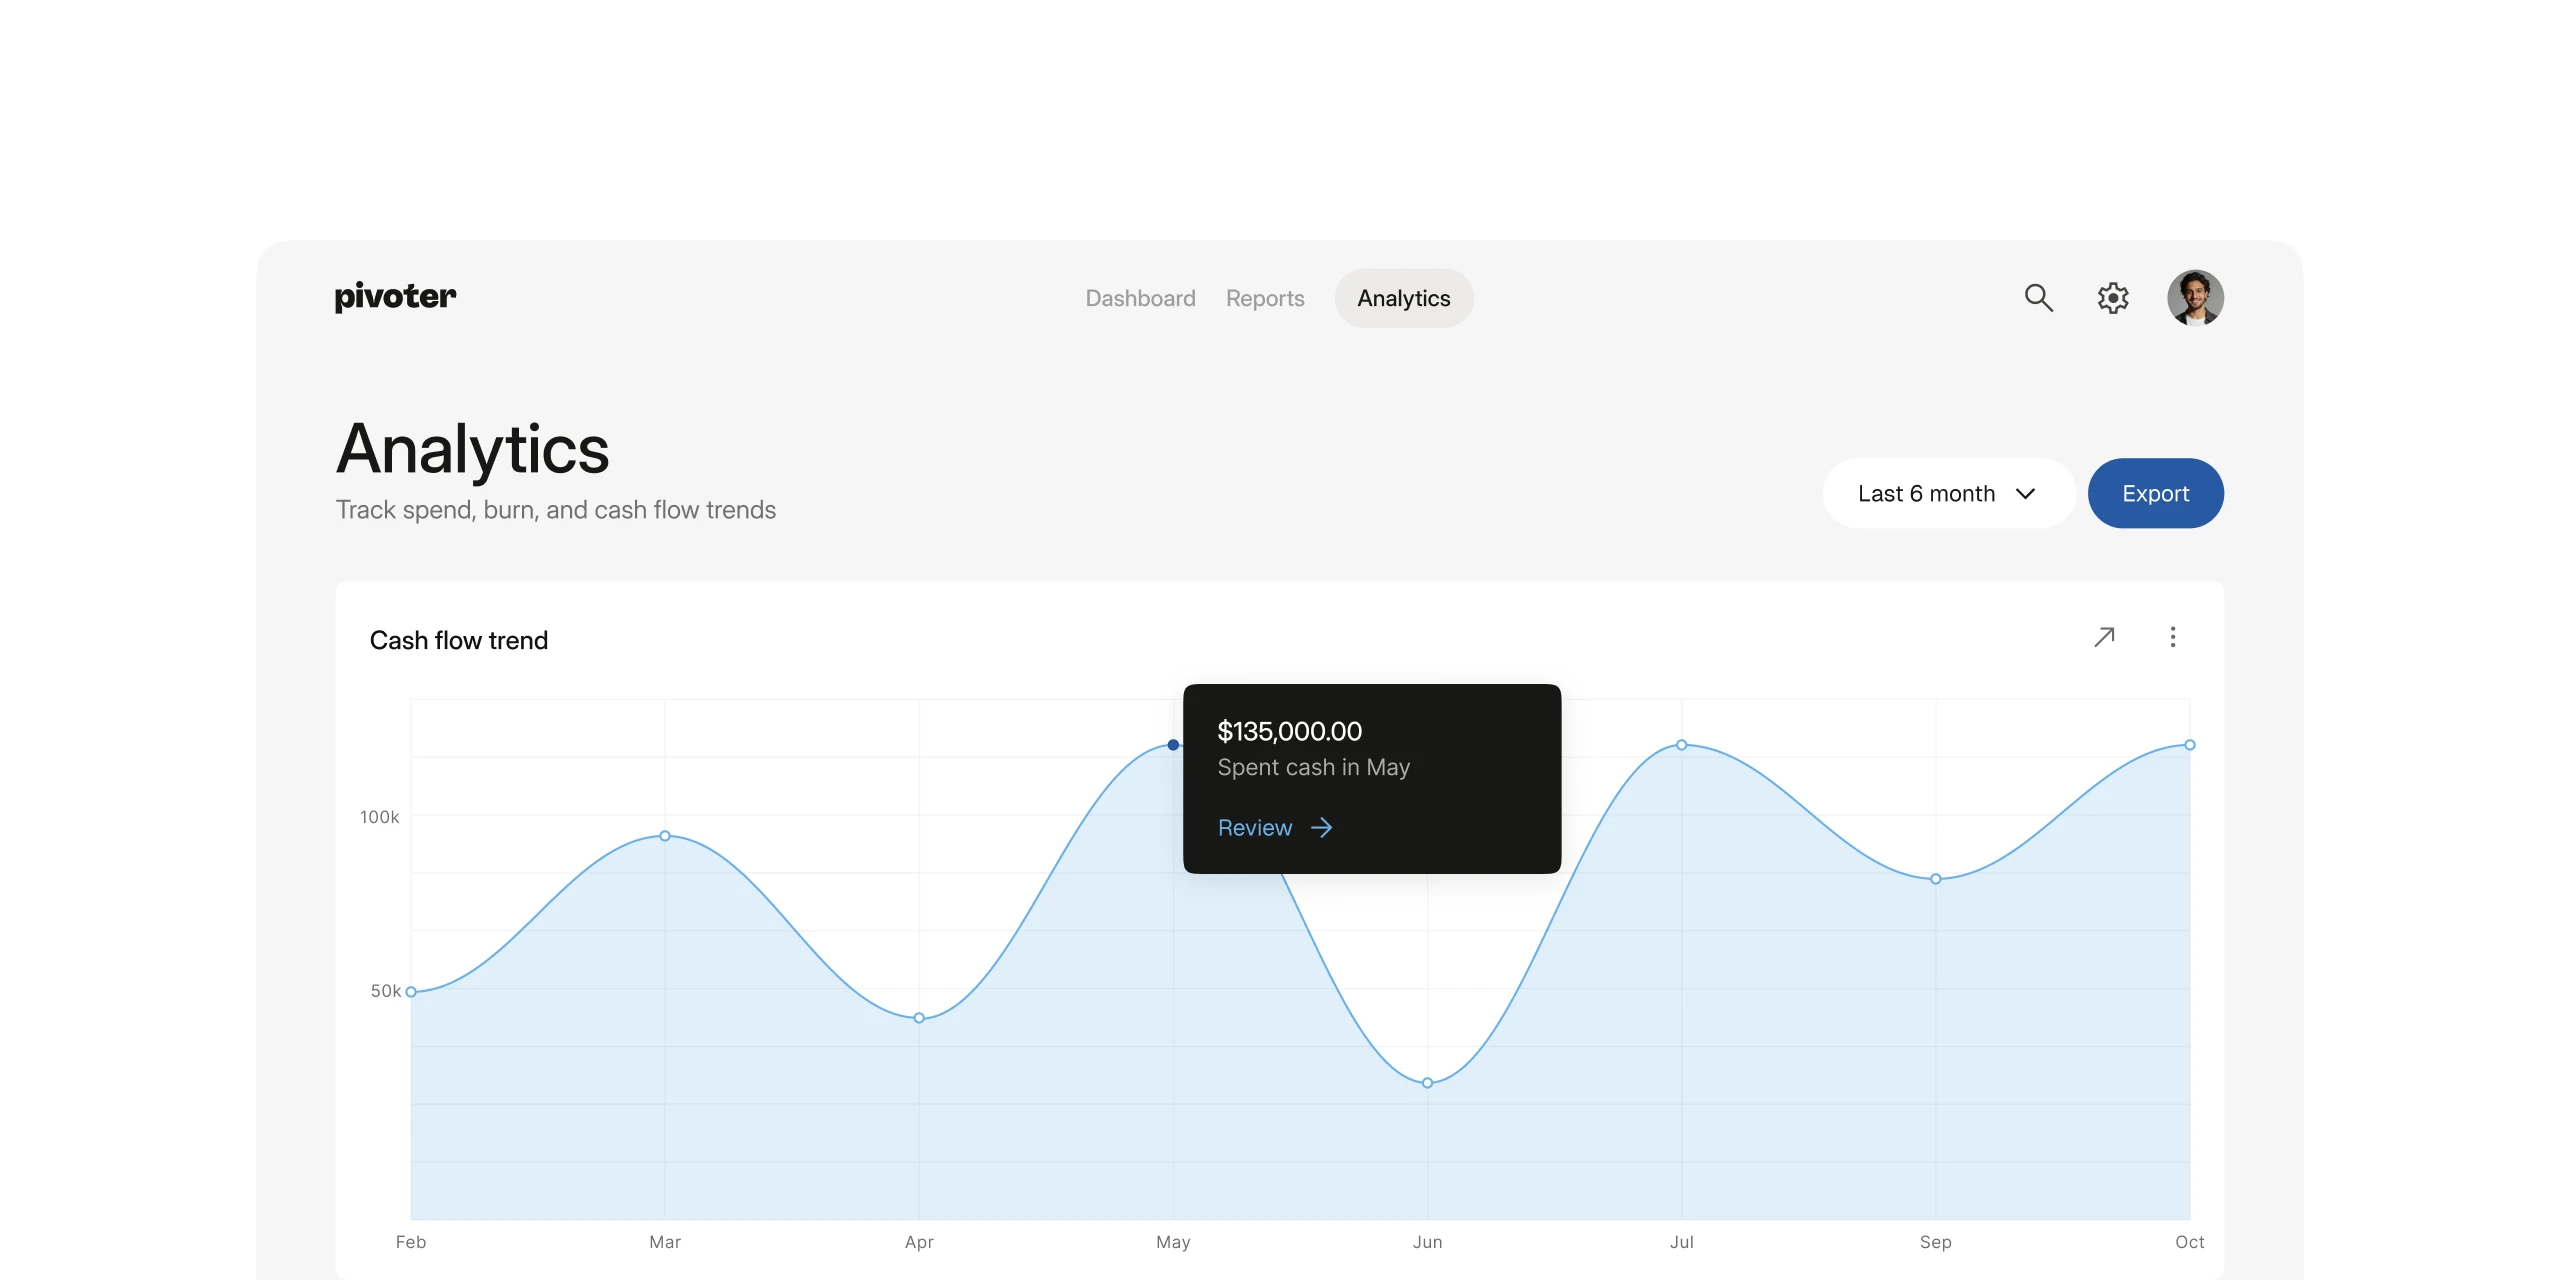Click the Jul axis label
This screenshot has width=2560, height=1280.
[1681, 1242]
